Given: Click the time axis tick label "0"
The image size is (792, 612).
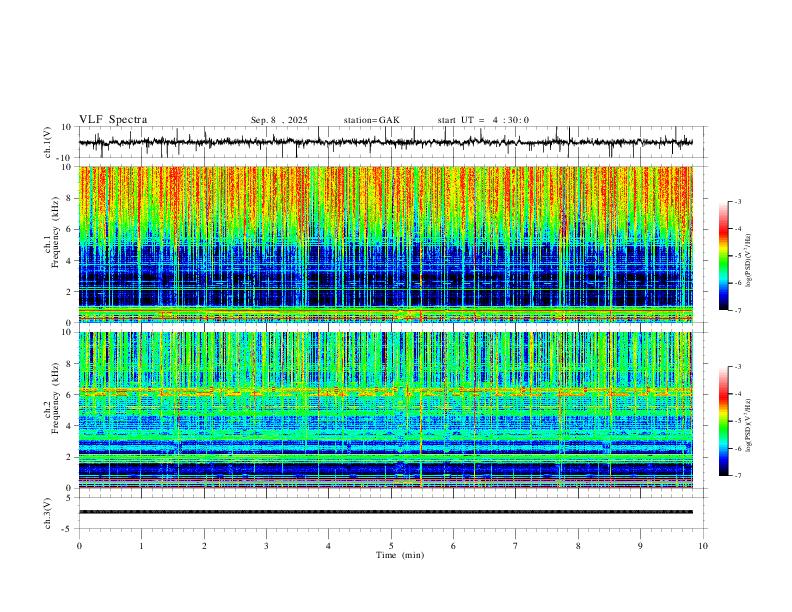Looking at the screenshot, I should 79,546.
